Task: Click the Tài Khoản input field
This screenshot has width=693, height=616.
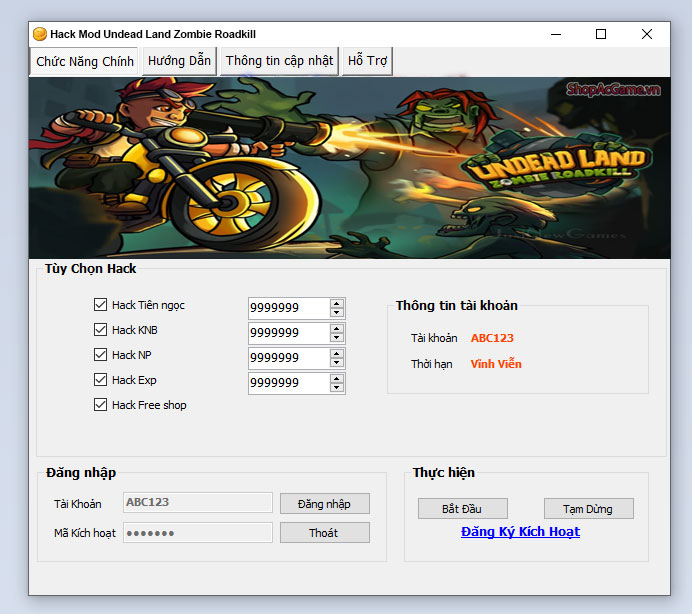Action: pyautogui.click(x=198, y=503)
